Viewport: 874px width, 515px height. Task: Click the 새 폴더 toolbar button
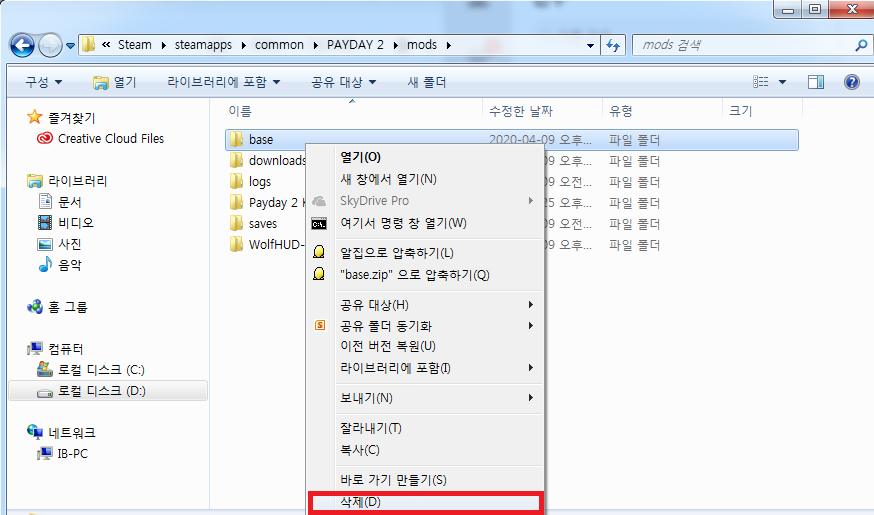pyautogui.click(x=426, y=82)
